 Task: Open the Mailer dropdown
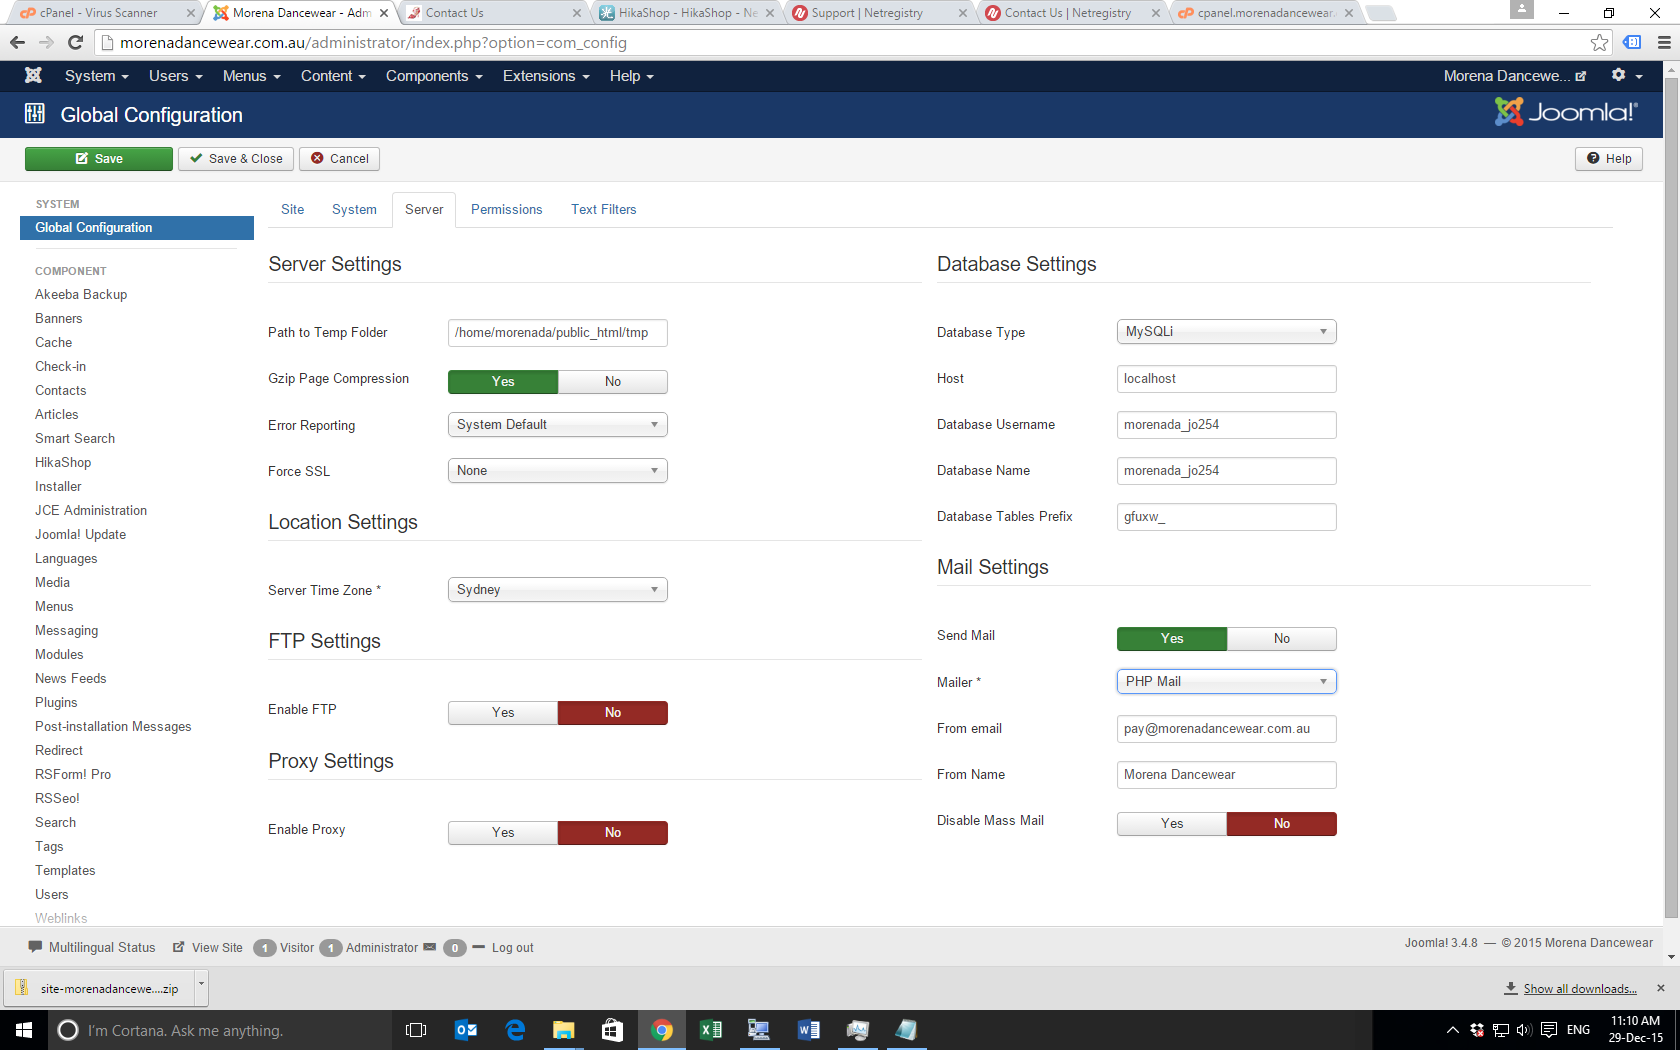1227,682
